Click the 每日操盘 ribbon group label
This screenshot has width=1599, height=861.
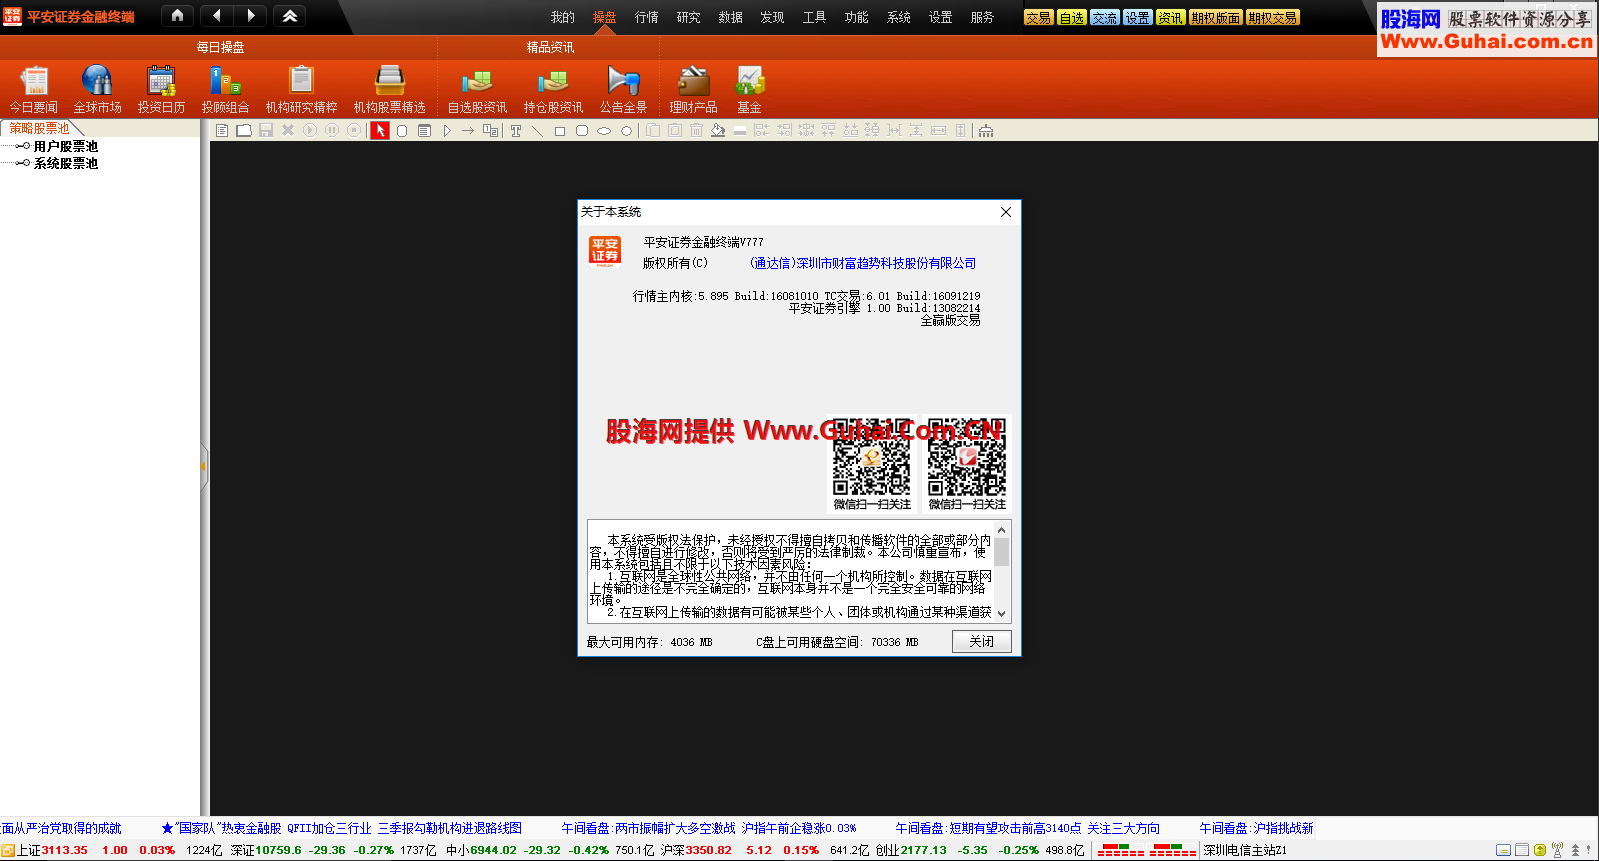pyautogui.click(x=220, y=47)
